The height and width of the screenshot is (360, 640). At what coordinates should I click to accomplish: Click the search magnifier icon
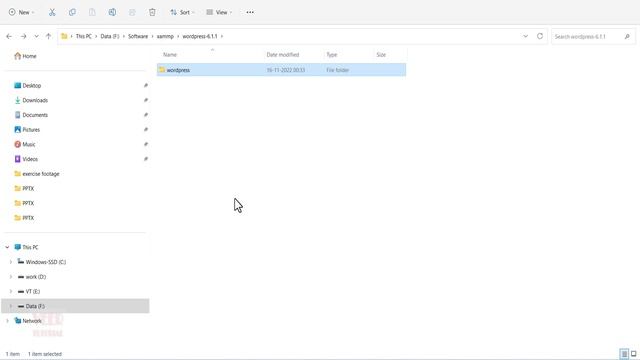pyautogui.click(x=627, y=36)
